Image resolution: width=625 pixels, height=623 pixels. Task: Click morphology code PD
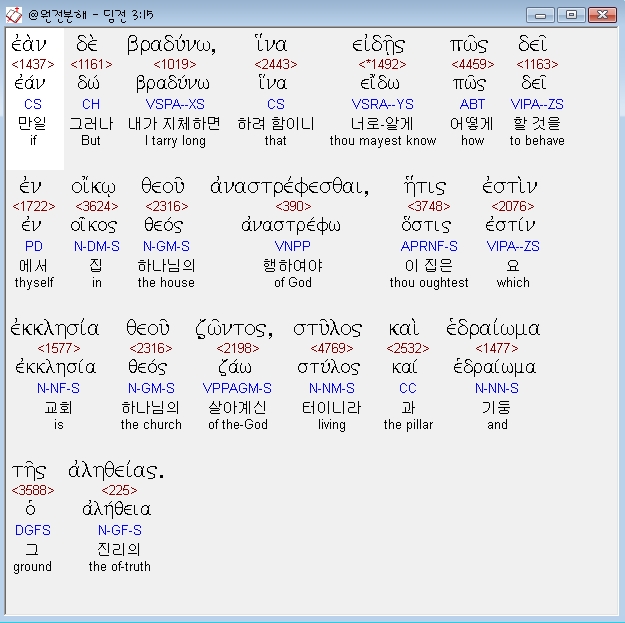[34, 246]
